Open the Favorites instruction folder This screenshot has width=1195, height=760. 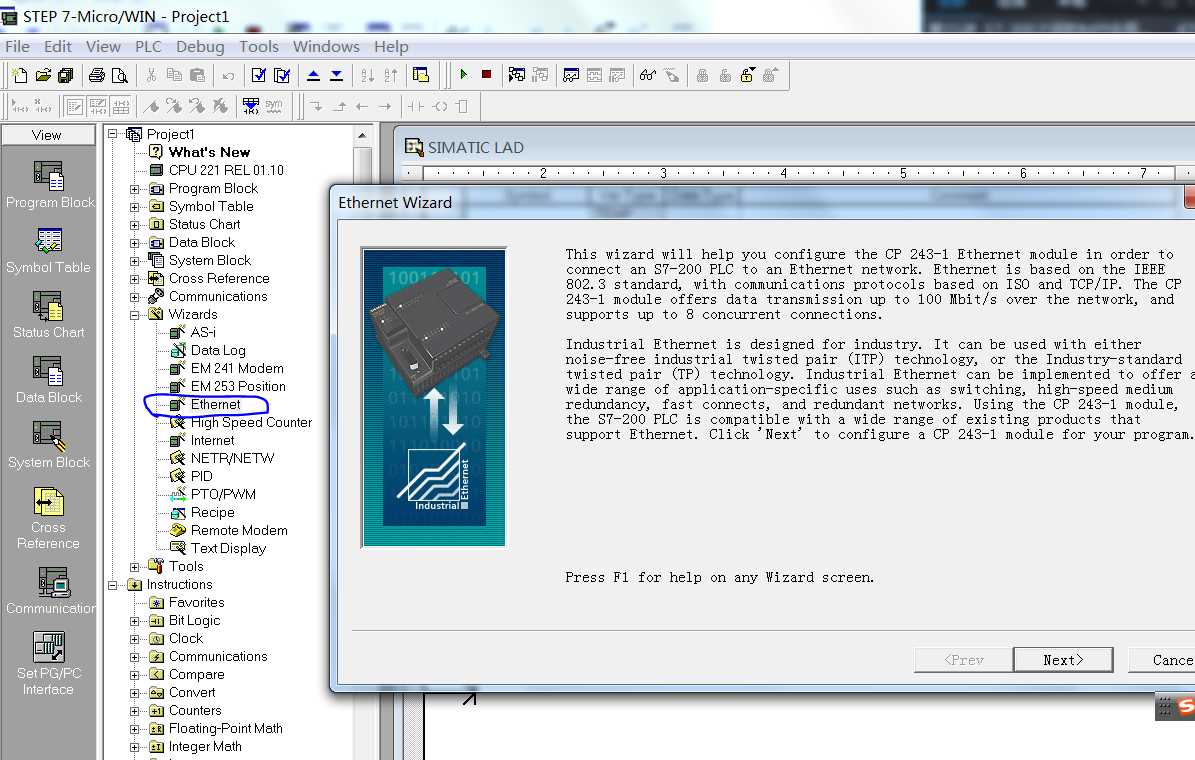[196, 603]
